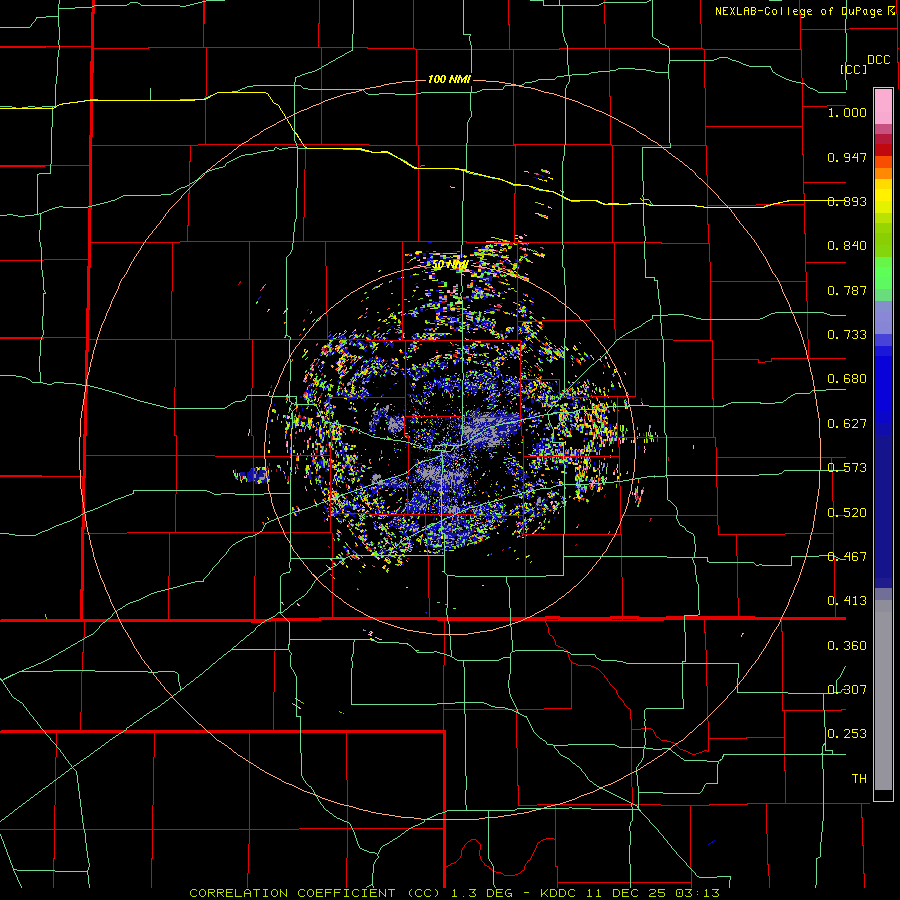Click the 0.787 scale value
The image size is (900, 900).
click(847, 290)
